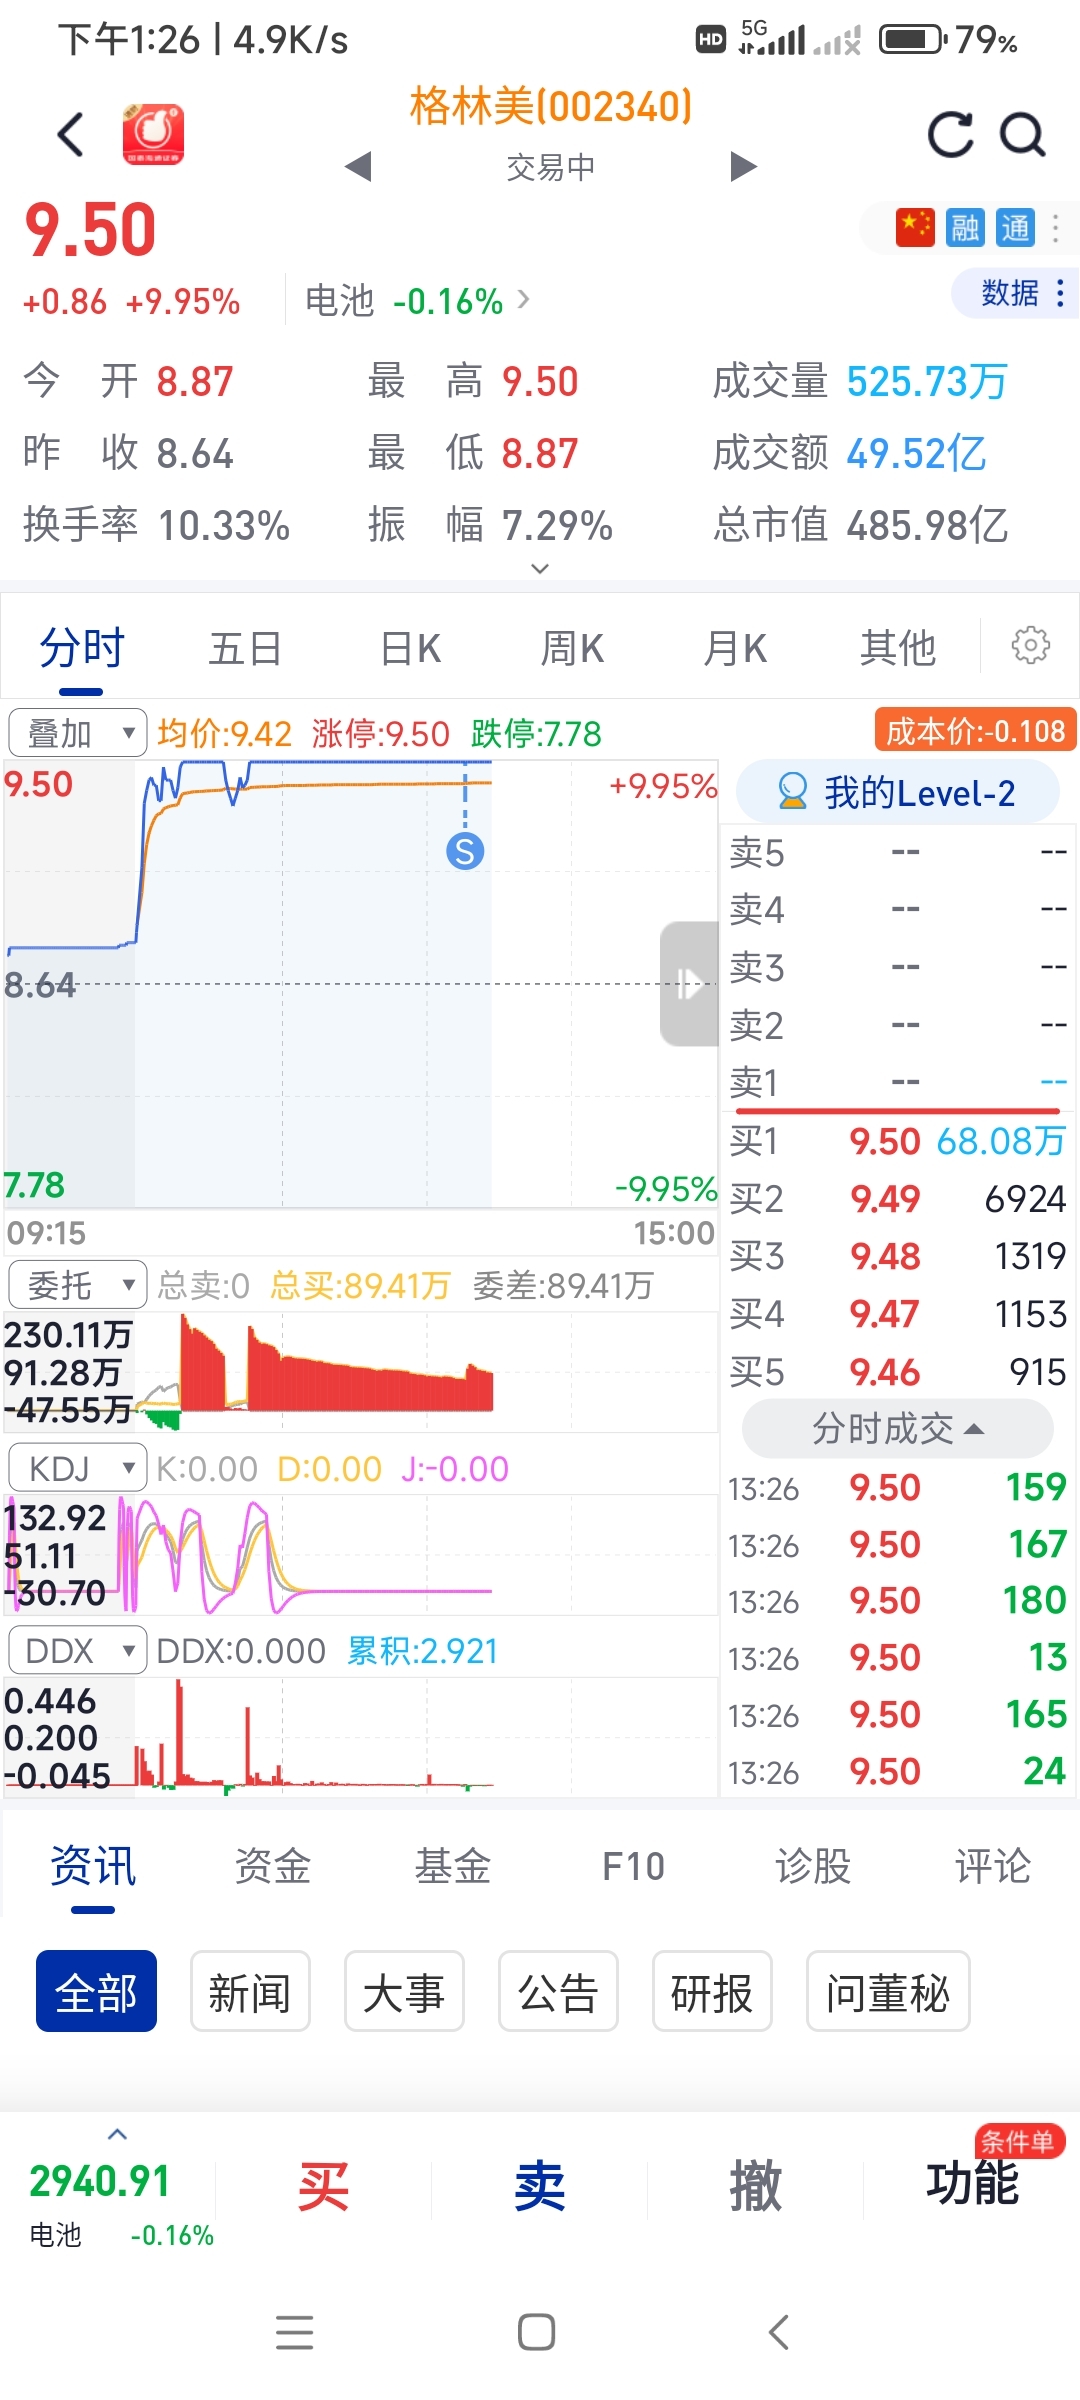Select 买3 bid price 9.48
The width and height of the screenshot is (1080, 2400).
(x=897, y=1256)
